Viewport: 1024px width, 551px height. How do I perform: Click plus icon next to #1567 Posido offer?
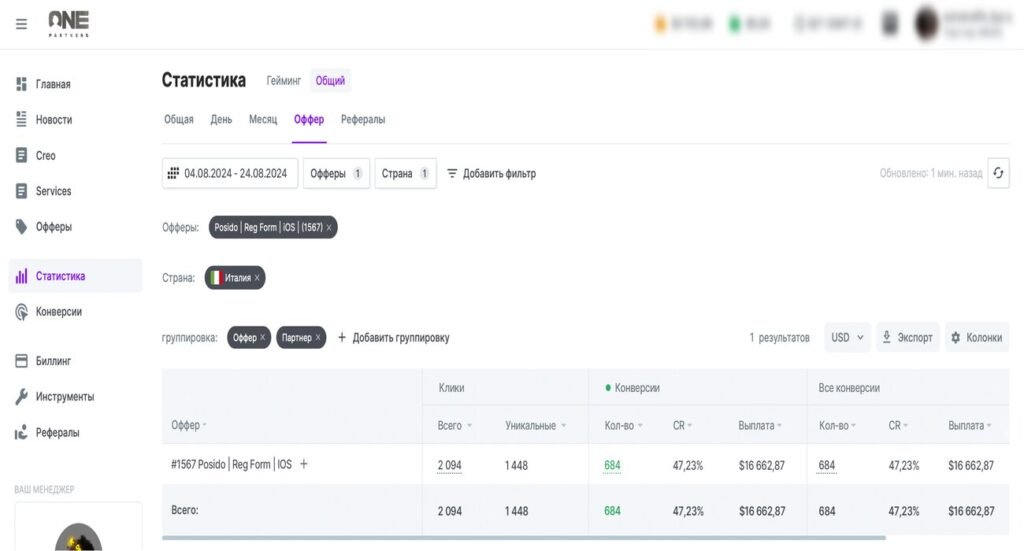pos(304,464)
